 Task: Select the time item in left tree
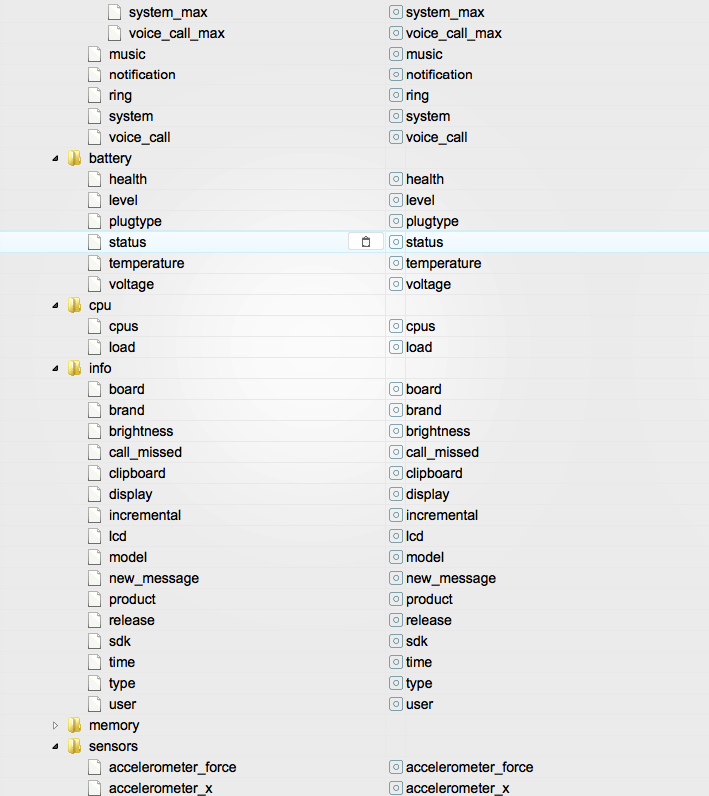click(x=122, y=662)
